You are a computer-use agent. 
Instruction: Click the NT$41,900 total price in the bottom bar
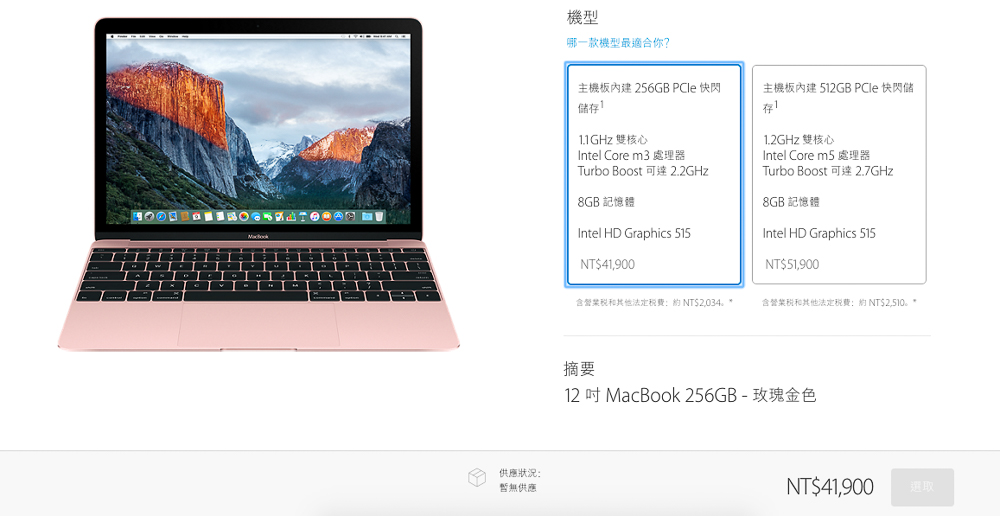pos(830,487)
